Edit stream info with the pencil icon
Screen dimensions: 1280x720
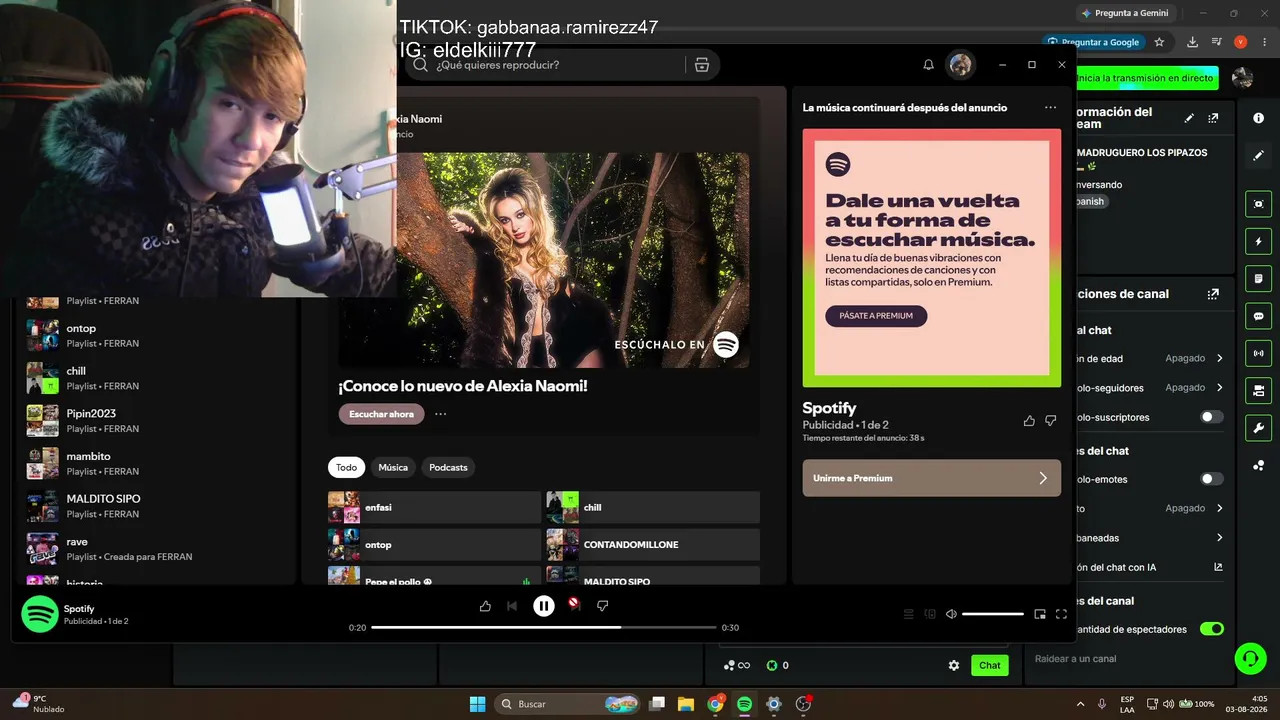(1189, 118)
